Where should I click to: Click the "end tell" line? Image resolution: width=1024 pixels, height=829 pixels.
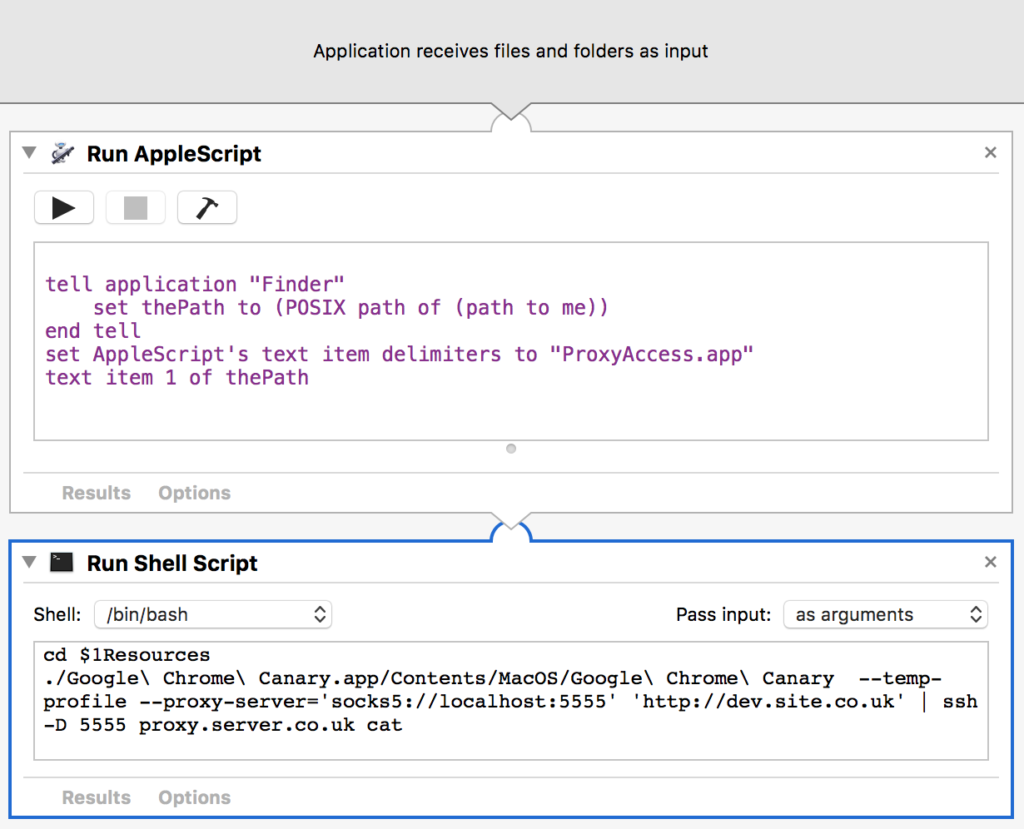(x=93, y=331)
